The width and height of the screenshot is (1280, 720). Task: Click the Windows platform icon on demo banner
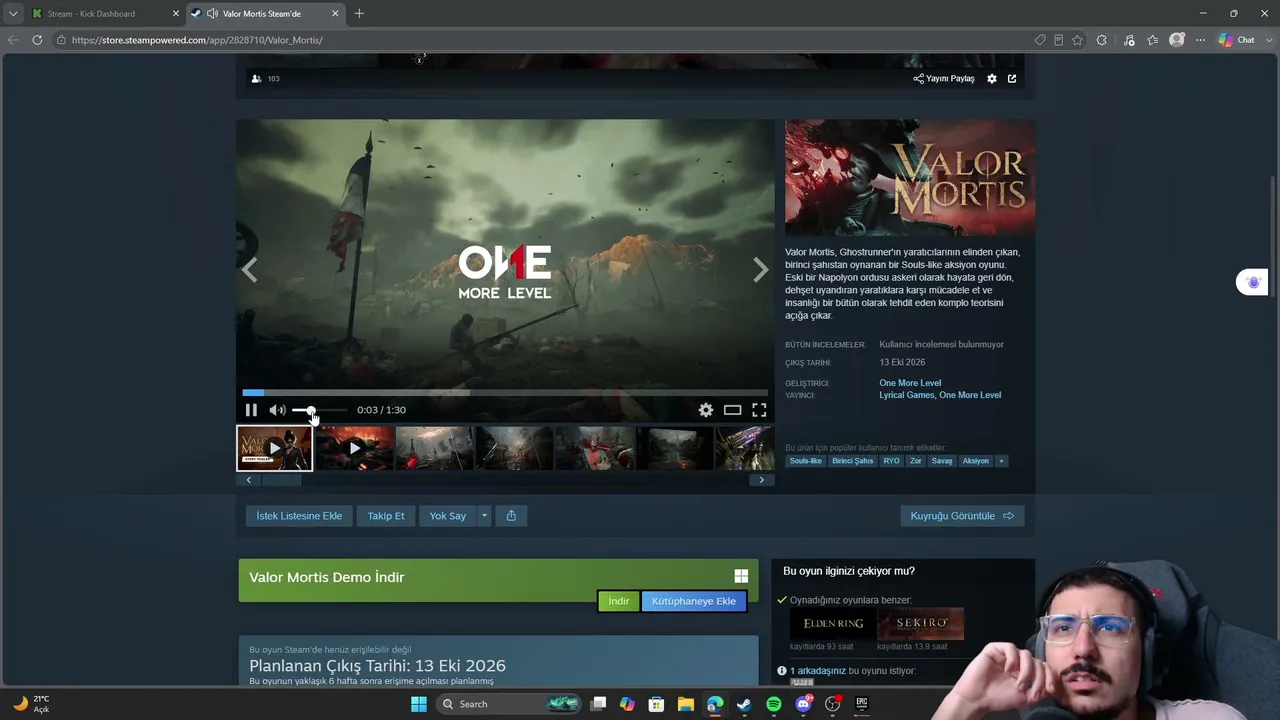pos(741,576)
